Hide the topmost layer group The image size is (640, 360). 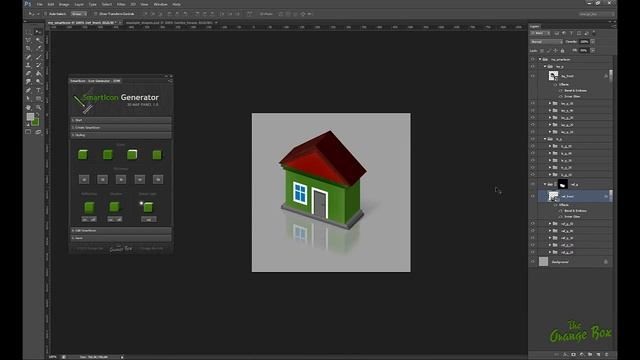coord(533,59)
